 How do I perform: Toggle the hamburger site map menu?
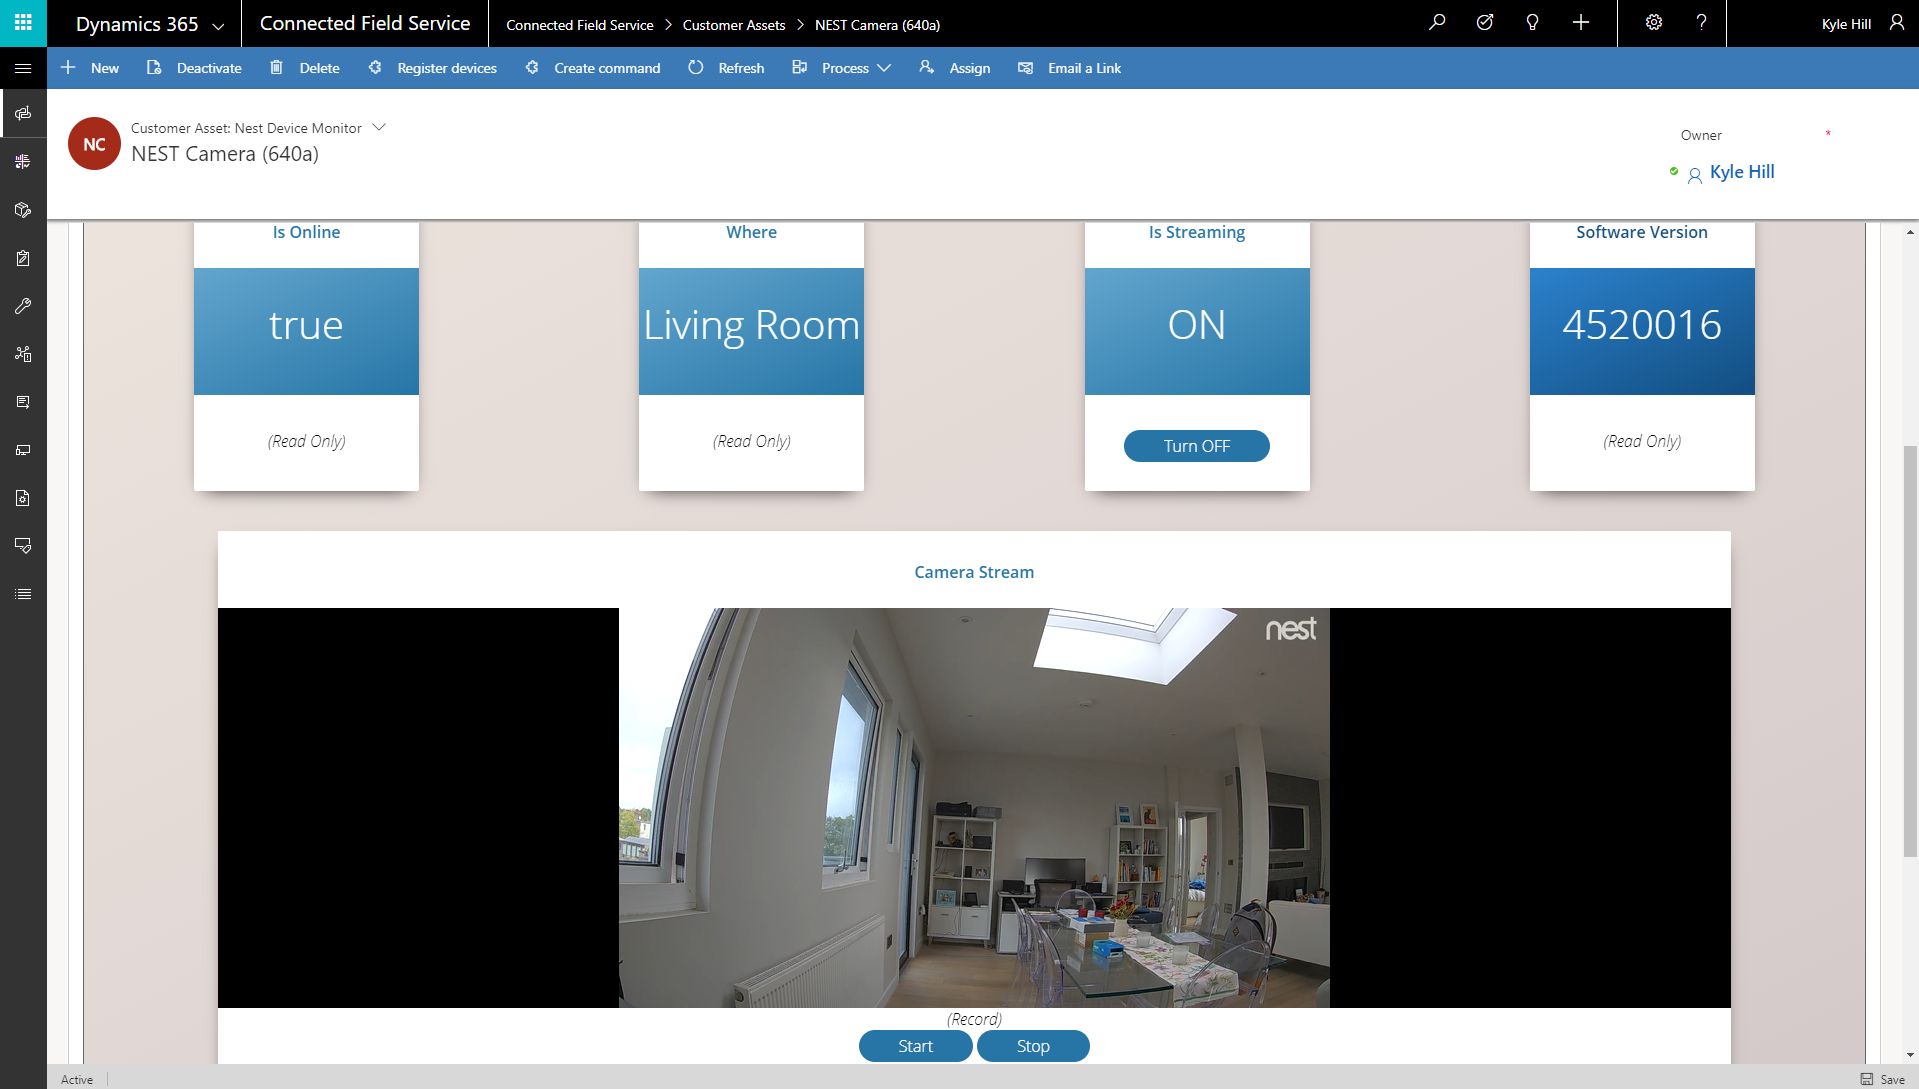[23, 68]
